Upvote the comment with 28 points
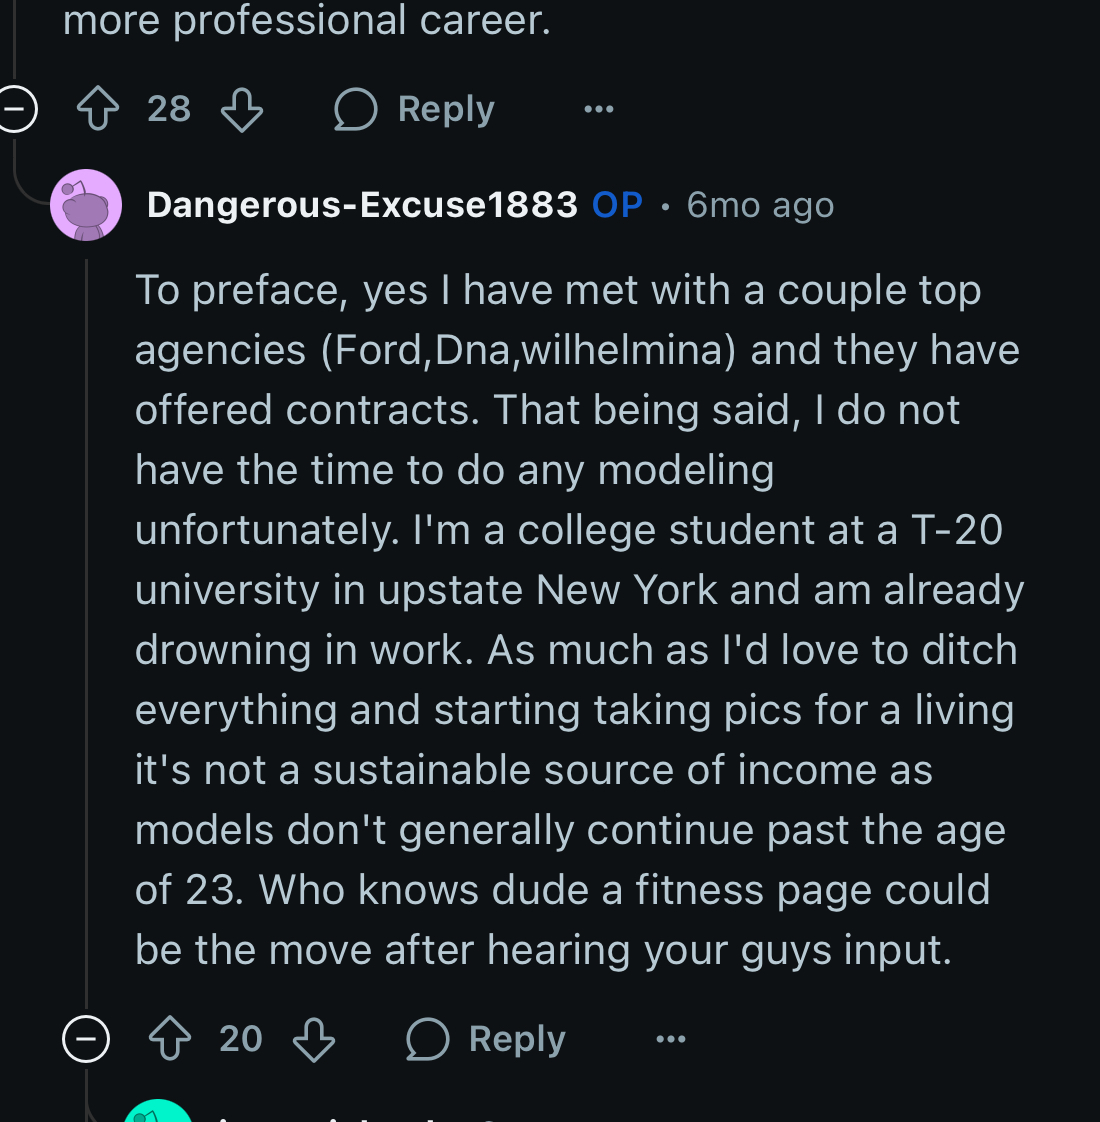This screenshot has width=1100, height=1122. coord(98,109)
